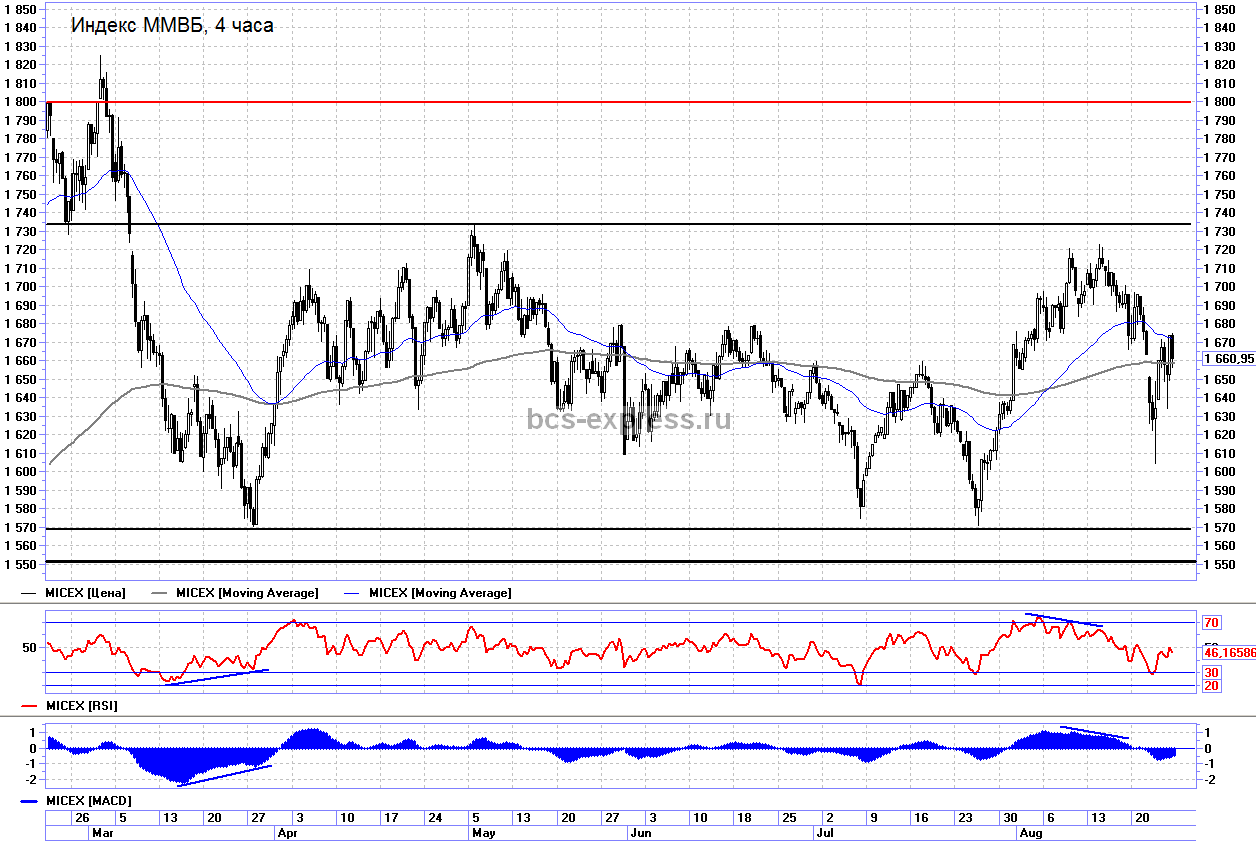Select the Apr month label on time axis

tap(288, 832)
